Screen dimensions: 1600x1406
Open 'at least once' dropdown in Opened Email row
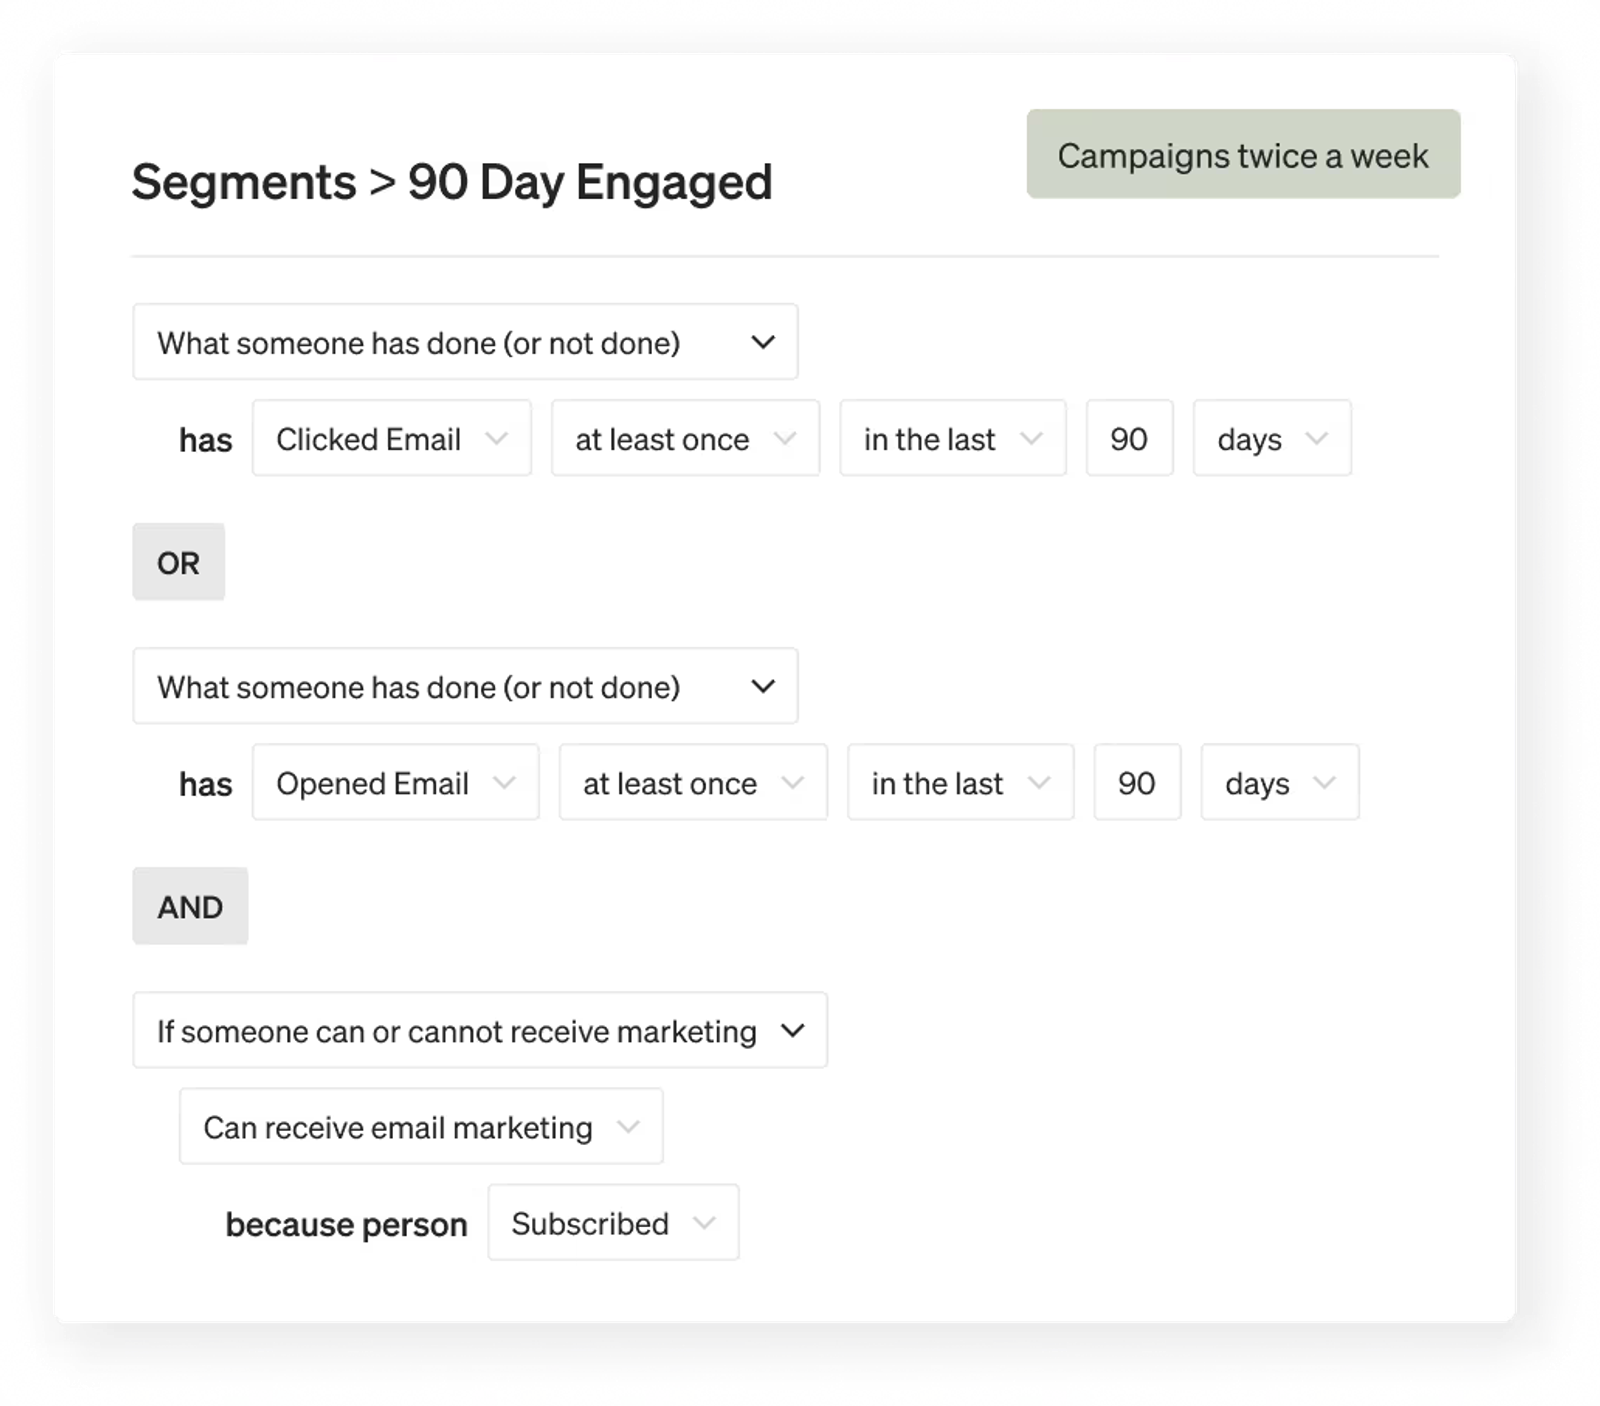coord(693,782)
